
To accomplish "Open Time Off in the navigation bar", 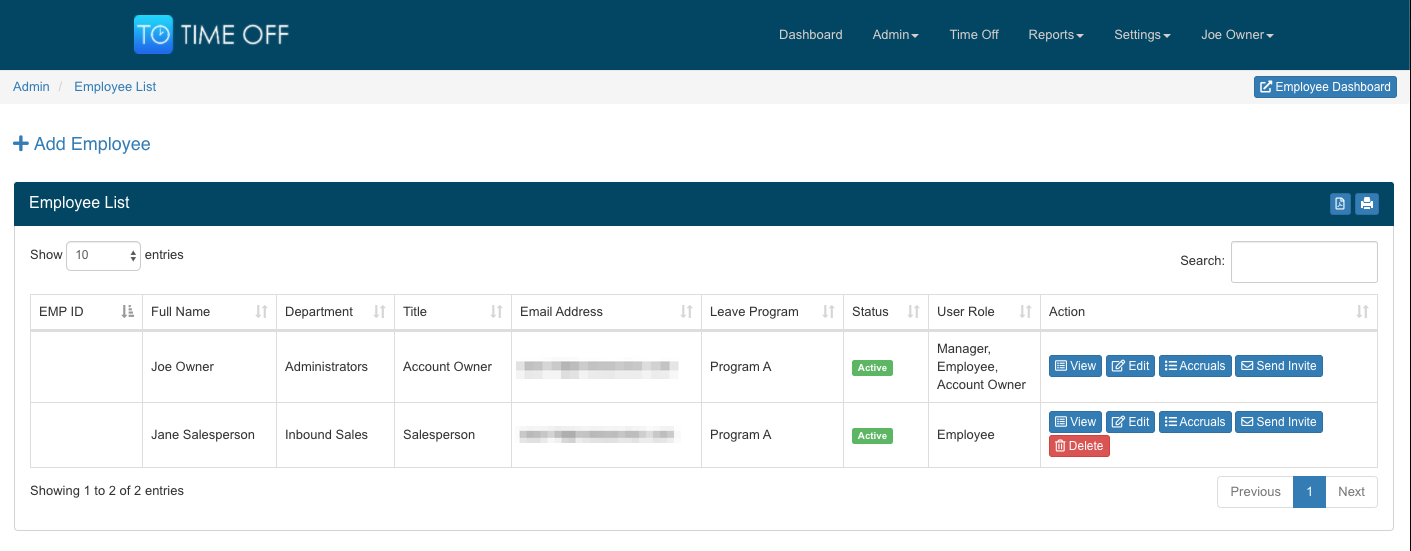I will click(974, 35).
